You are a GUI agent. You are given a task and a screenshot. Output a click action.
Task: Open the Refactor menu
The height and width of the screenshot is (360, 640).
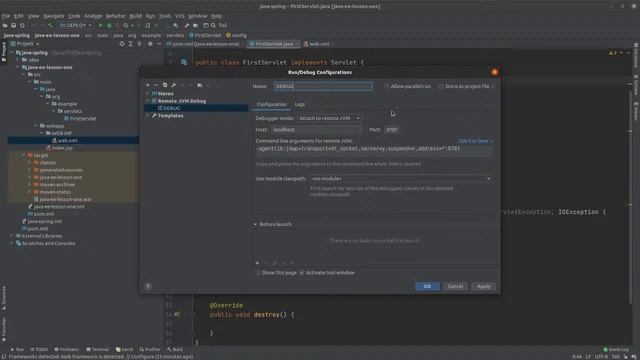116,16
